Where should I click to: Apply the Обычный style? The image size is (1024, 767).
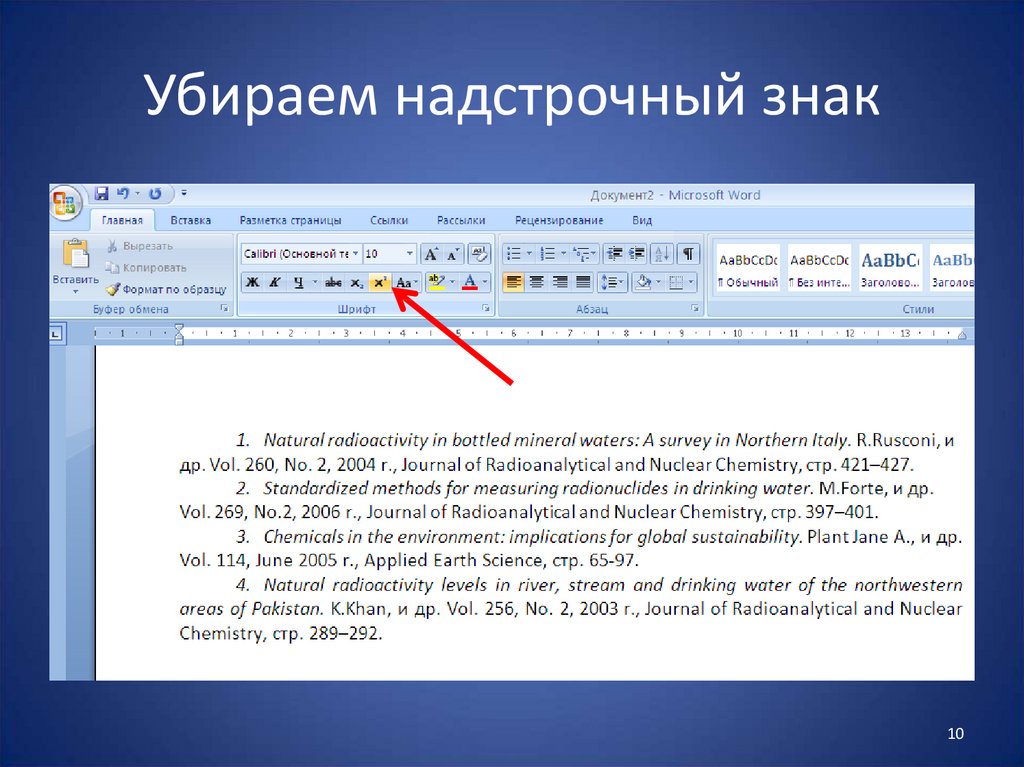pyautogui.click(x=747, y=267)
